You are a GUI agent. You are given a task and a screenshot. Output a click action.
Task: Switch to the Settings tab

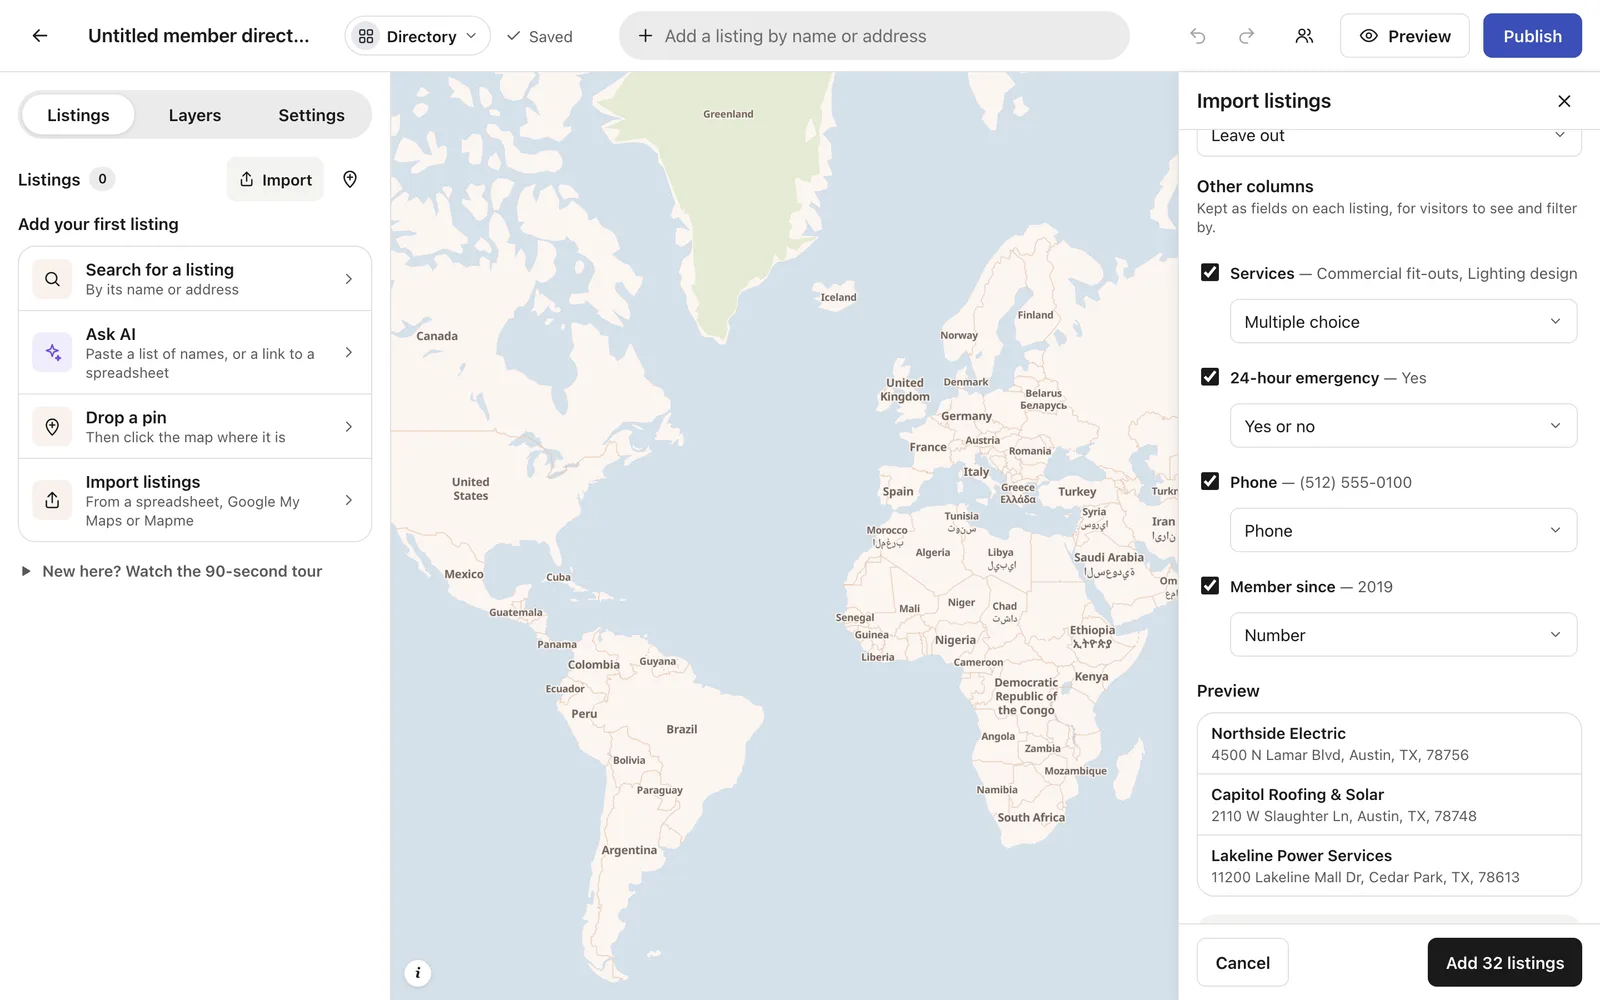tap(311, 115)
